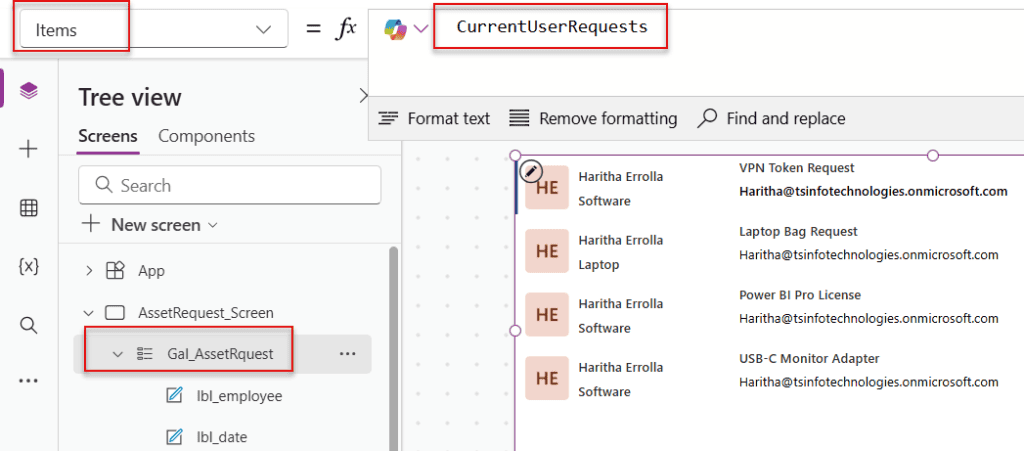Click 'USB-C Monitor Adapter' text
1024x451 pixels.
click(x=809, y=358)
